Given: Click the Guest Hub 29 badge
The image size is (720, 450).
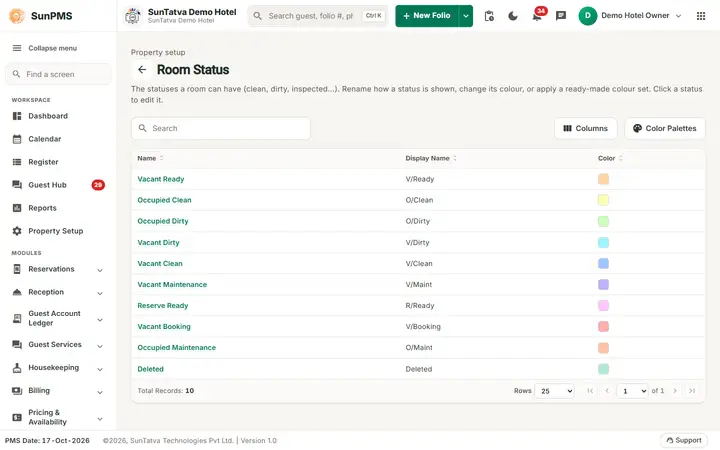Looking at the screenshot, I should 98,185.
